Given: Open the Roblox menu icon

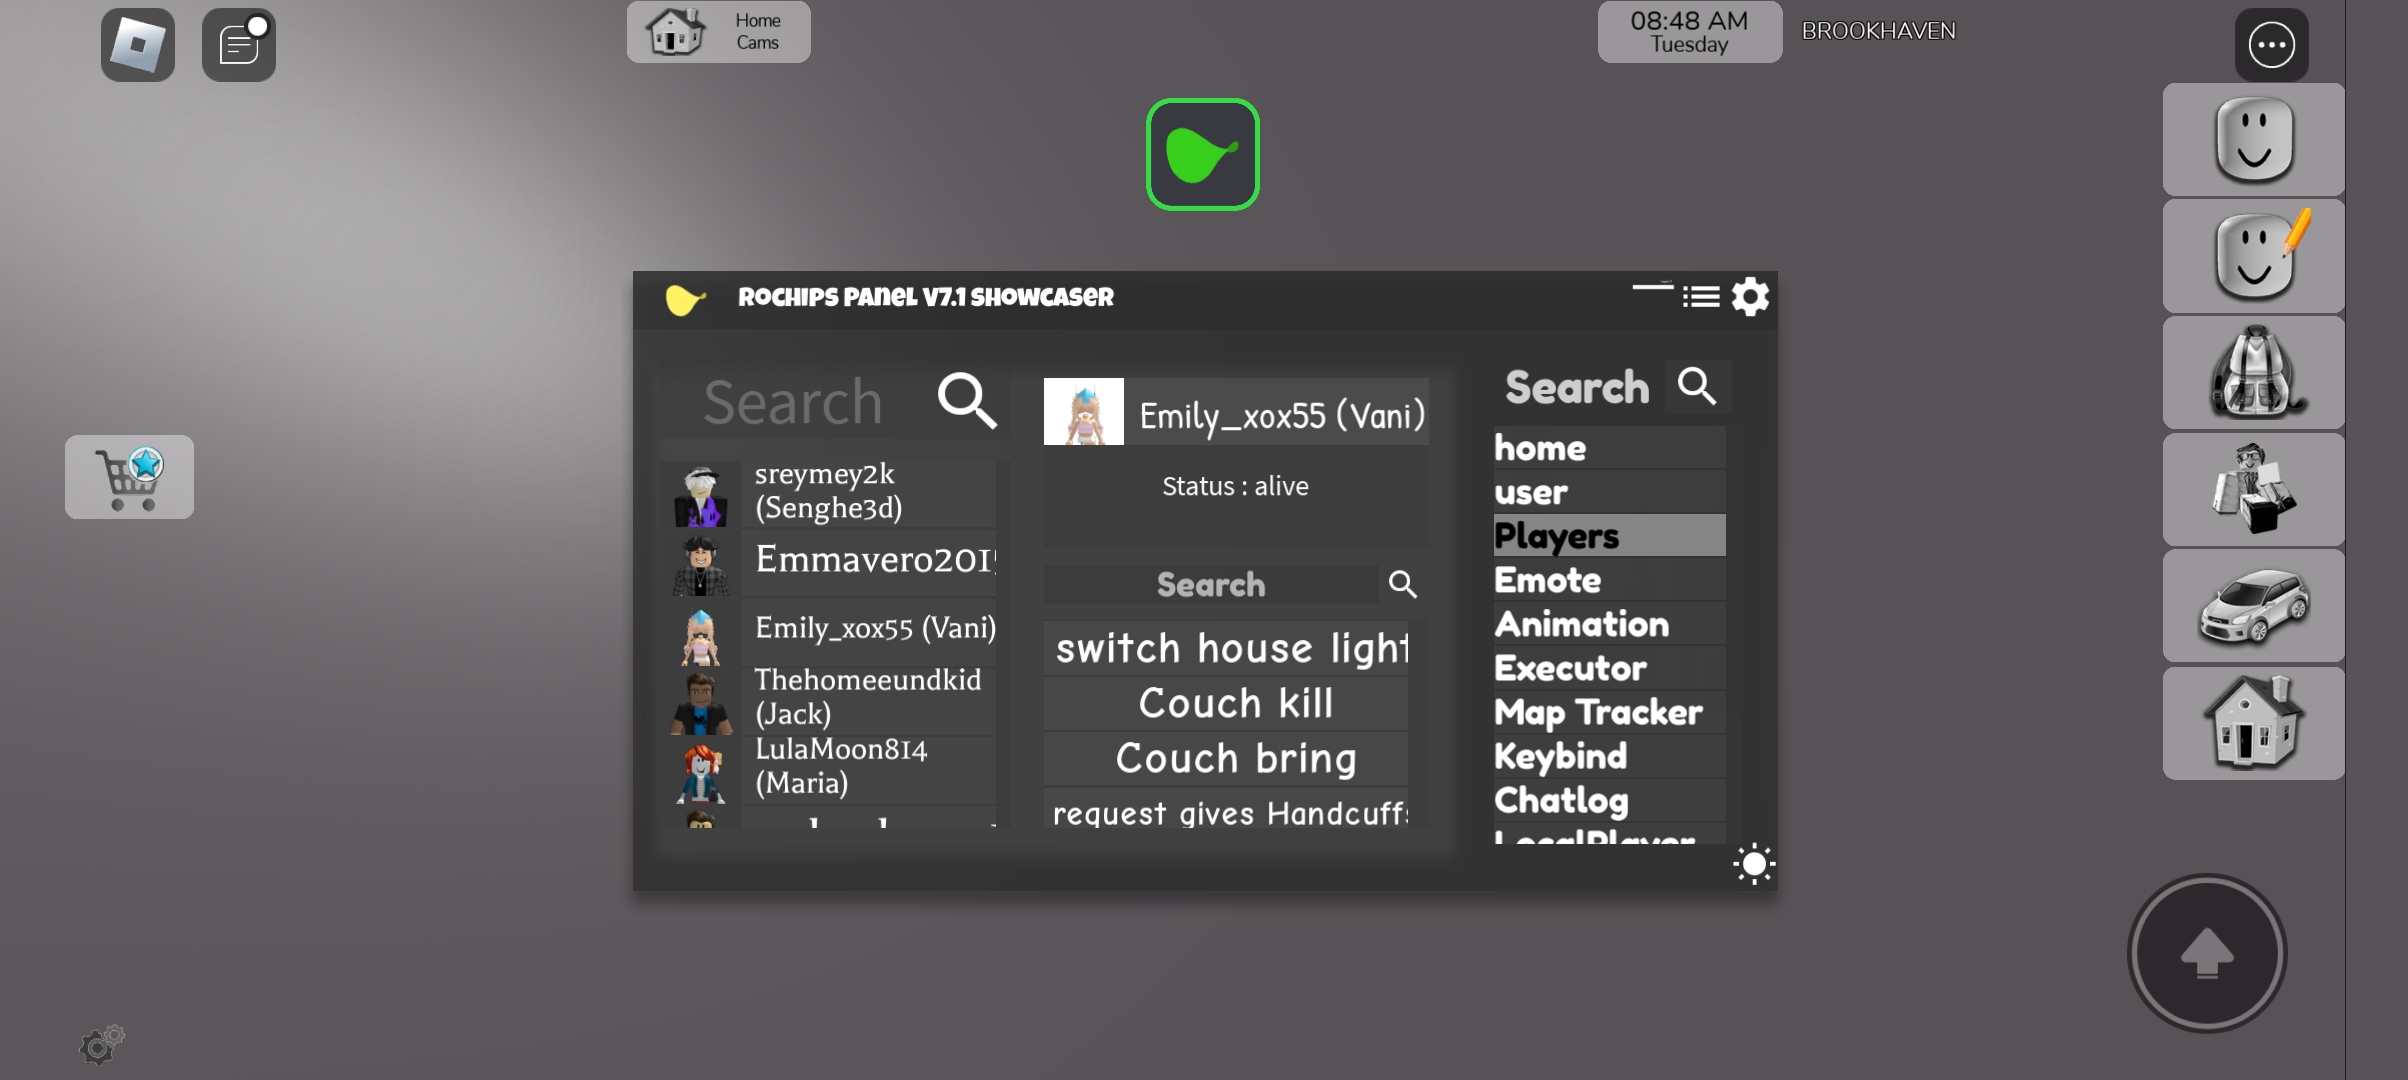Looking at the screenshot, I should tap(138, 45).
